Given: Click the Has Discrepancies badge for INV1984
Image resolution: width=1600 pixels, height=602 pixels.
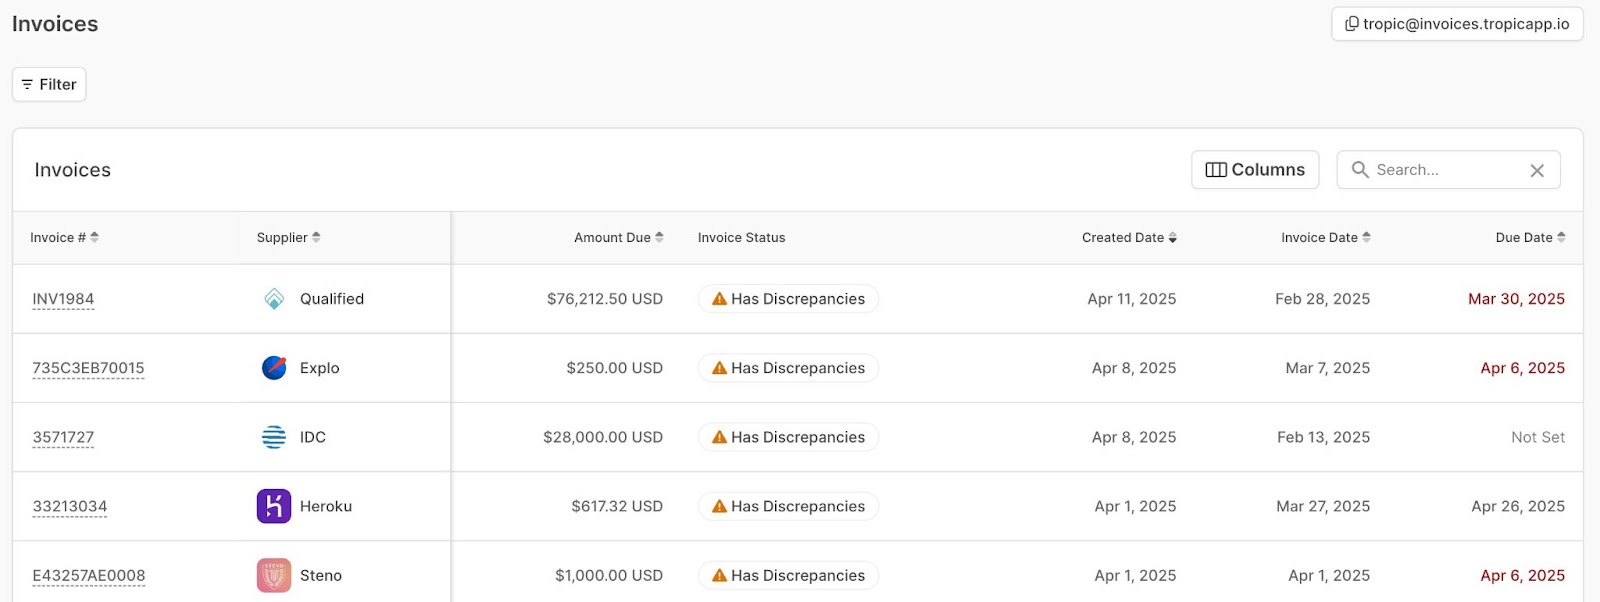Looking at the screenshot, I should (x=788, y=299).
